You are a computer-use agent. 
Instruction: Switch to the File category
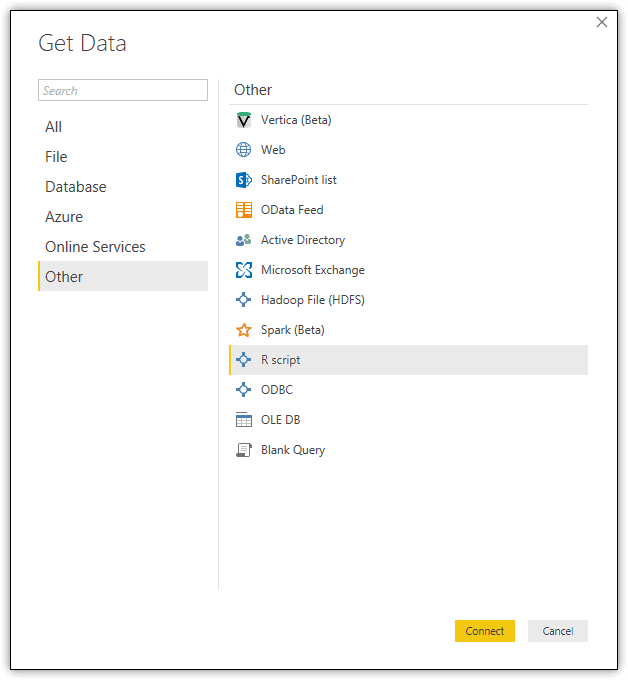pyautogui.click(x=123, y=157)
